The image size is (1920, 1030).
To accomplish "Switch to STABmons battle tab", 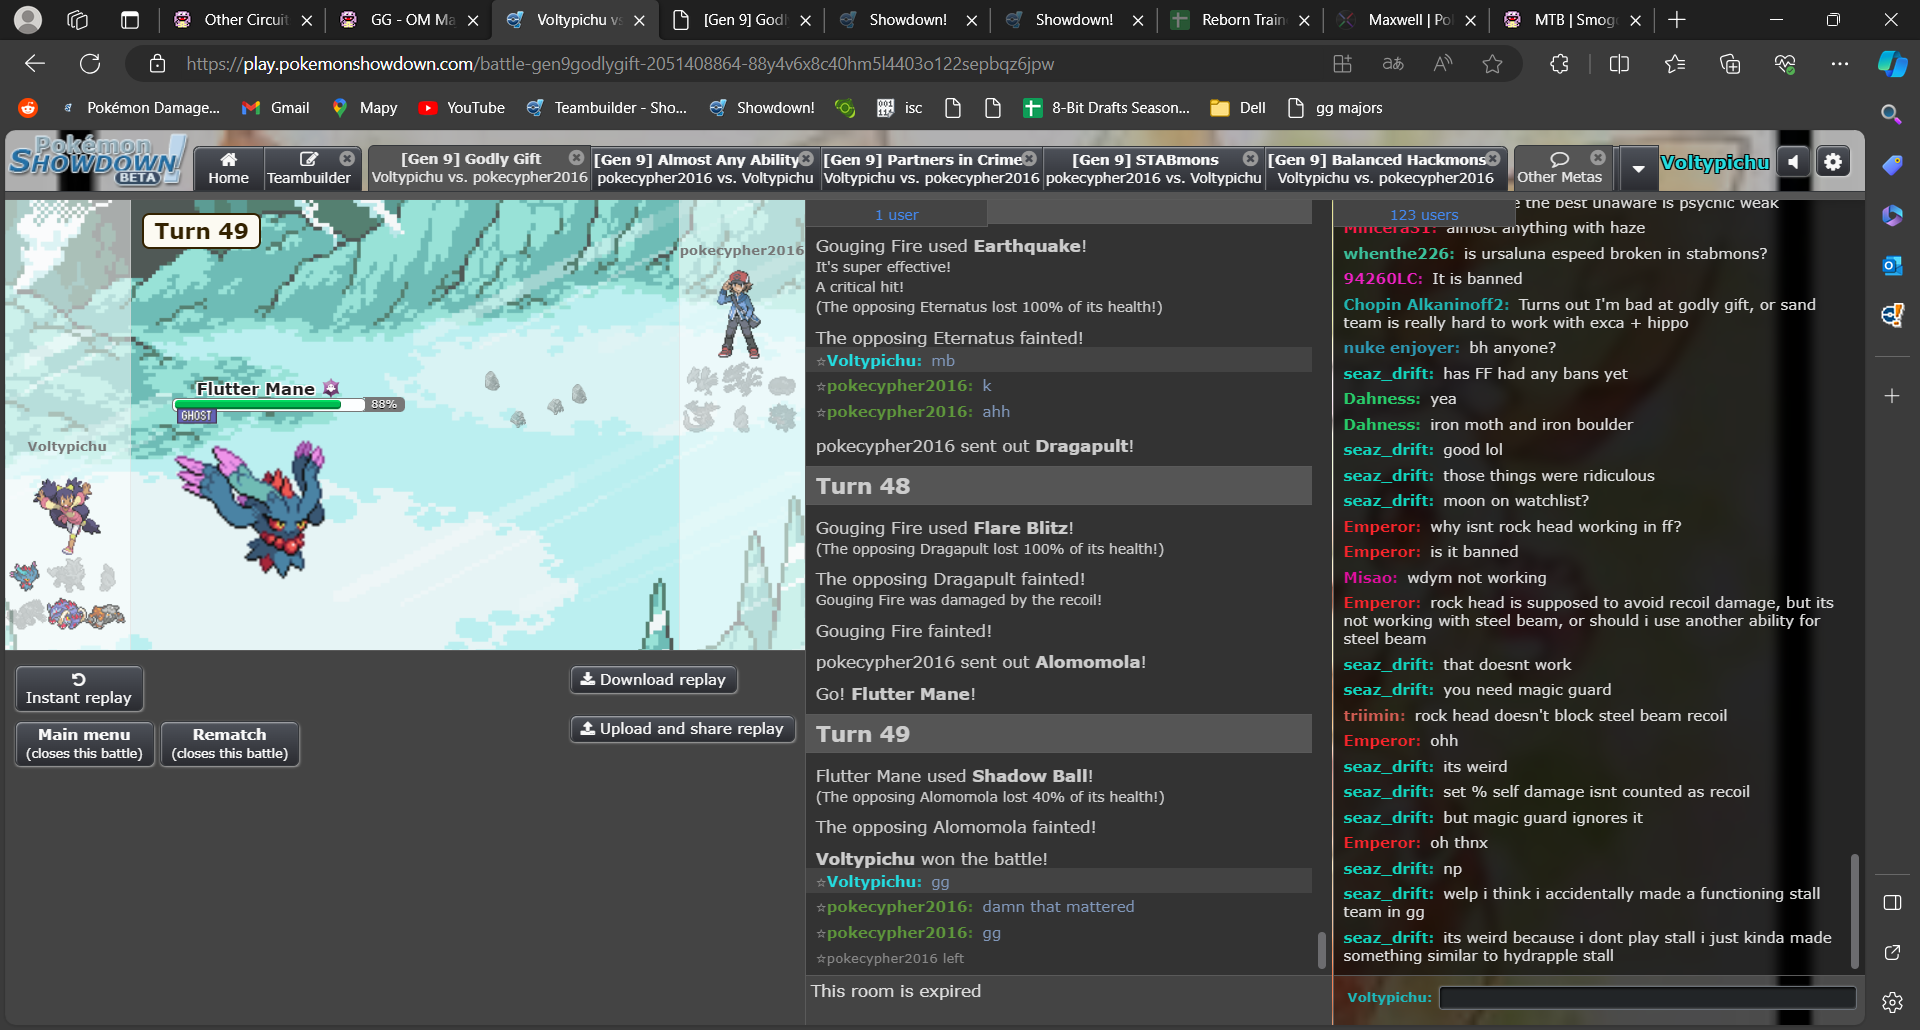I will coord(1153,168).
